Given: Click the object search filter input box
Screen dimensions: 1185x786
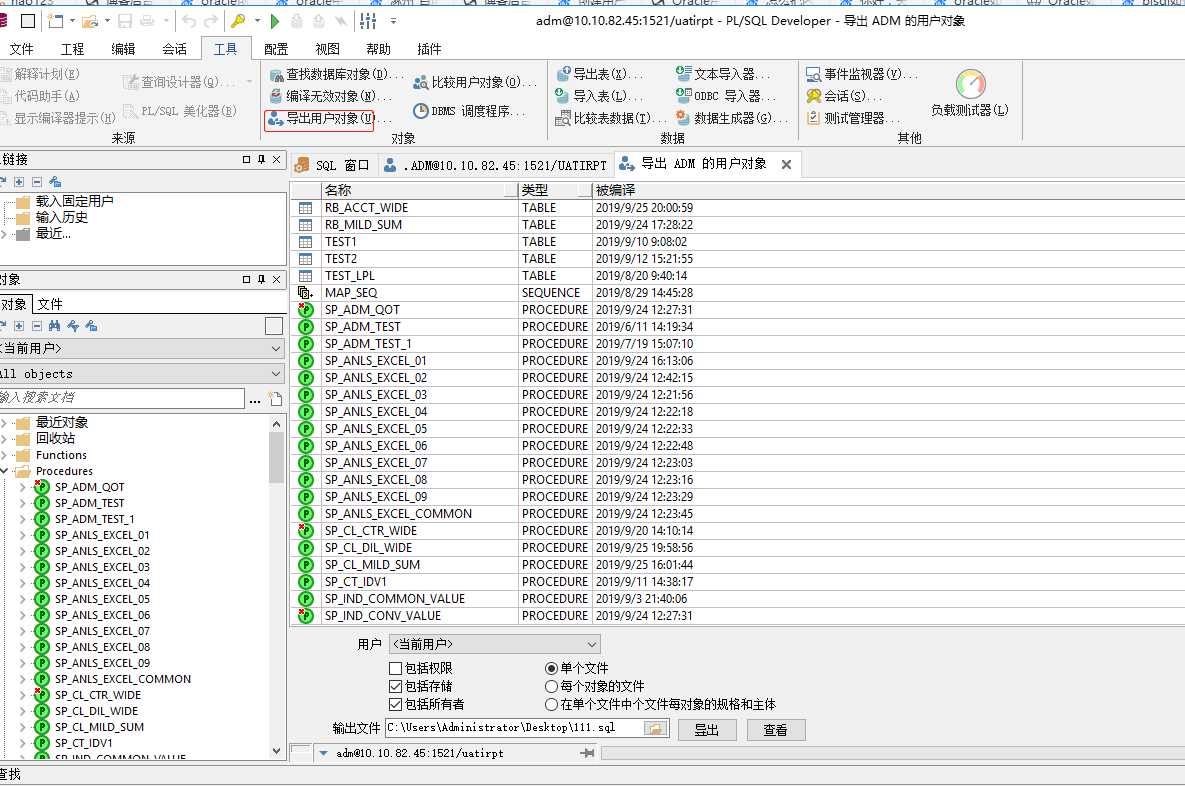Looking at the screenshot, I should point(122,398).
